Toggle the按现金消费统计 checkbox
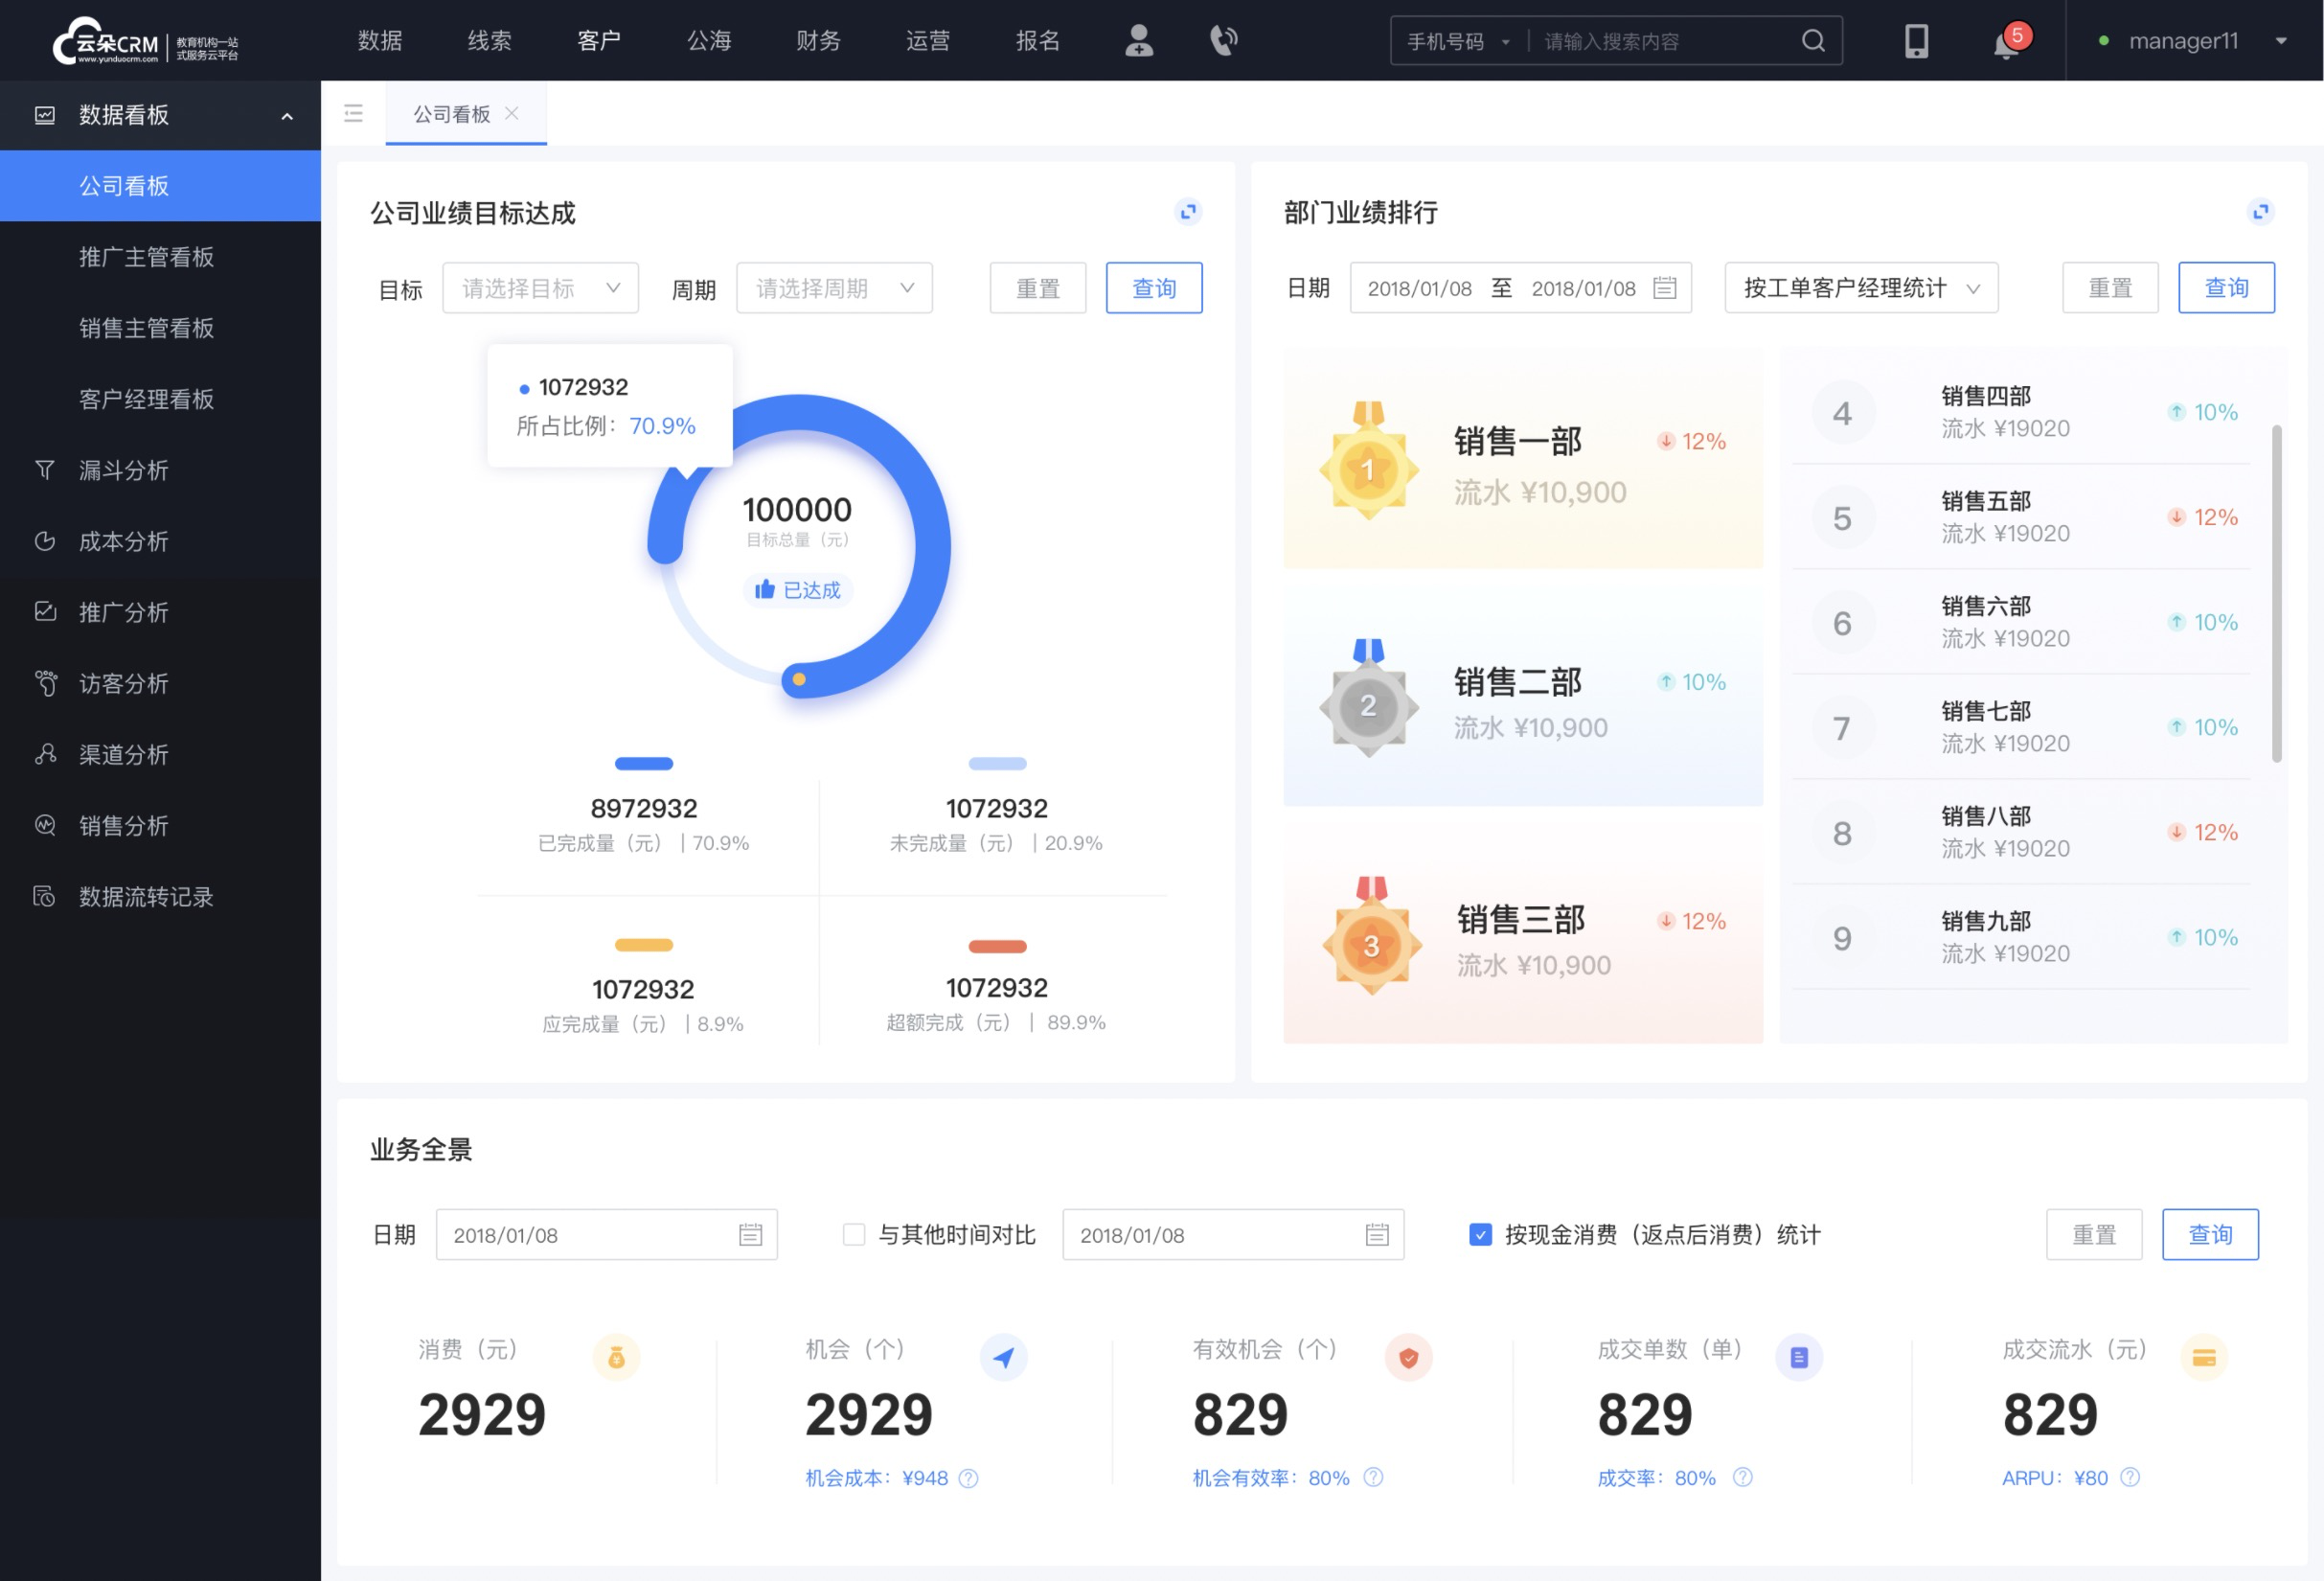2324x1581 pixels. (1474, 1235)
